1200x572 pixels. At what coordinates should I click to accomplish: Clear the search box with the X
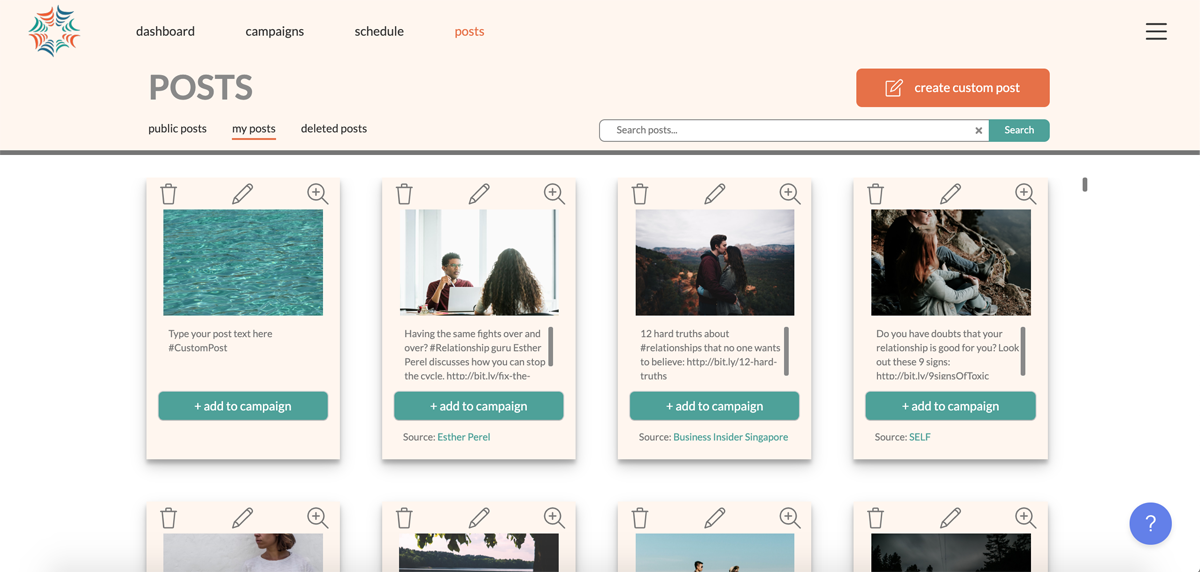click(x=979, y=131)
